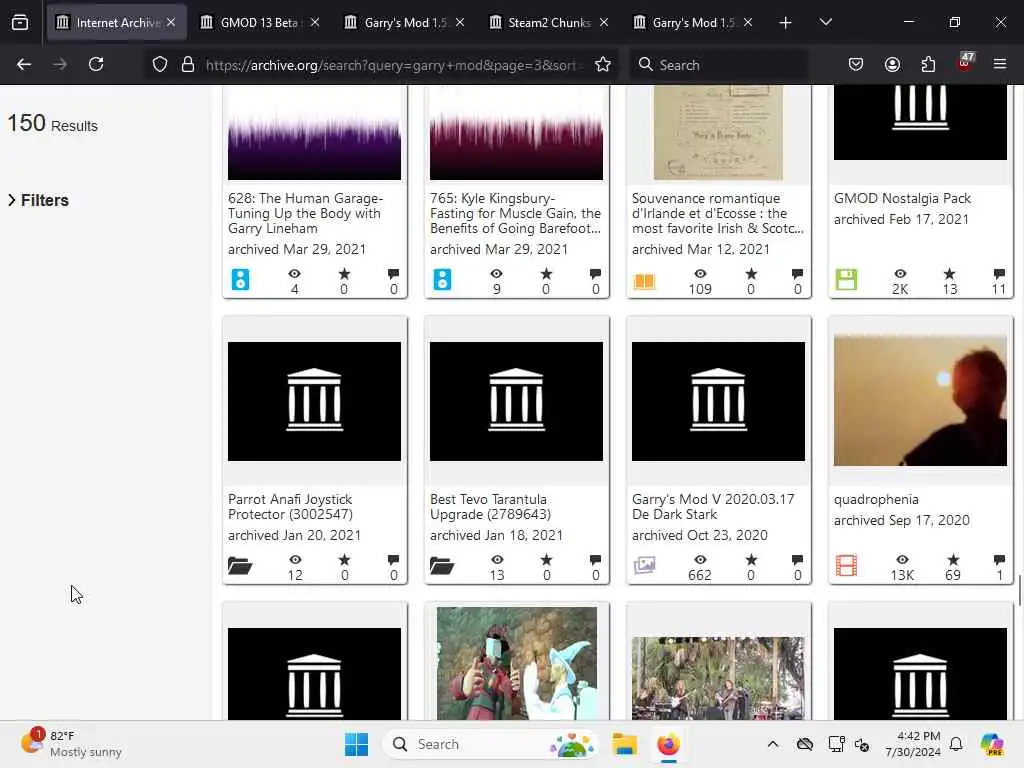
Task: Click the Parrot Anafi archive logo thumbnail
Action: (314, 401)
